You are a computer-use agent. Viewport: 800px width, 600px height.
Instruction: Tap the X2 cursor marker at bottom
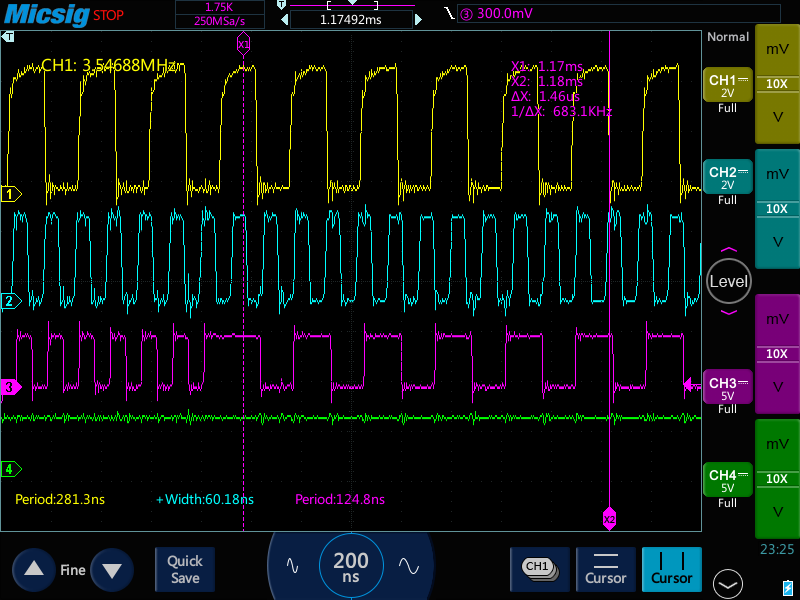pos(609,518)
